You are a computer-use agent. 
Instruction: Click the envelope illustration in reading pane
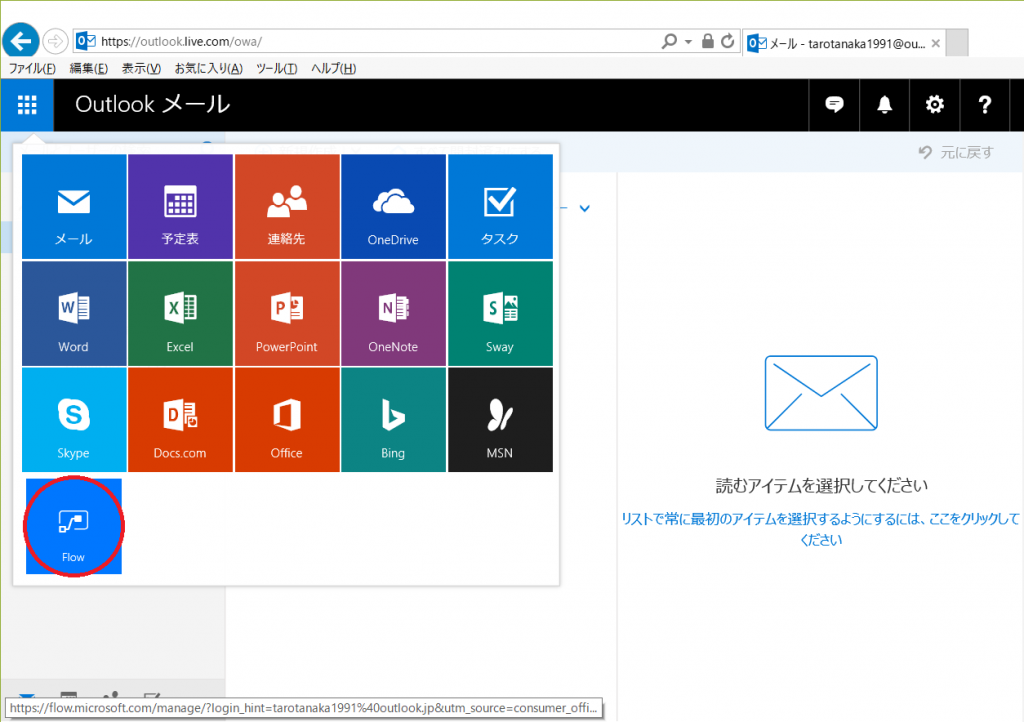pyautogui.click(x=821, y=393)
